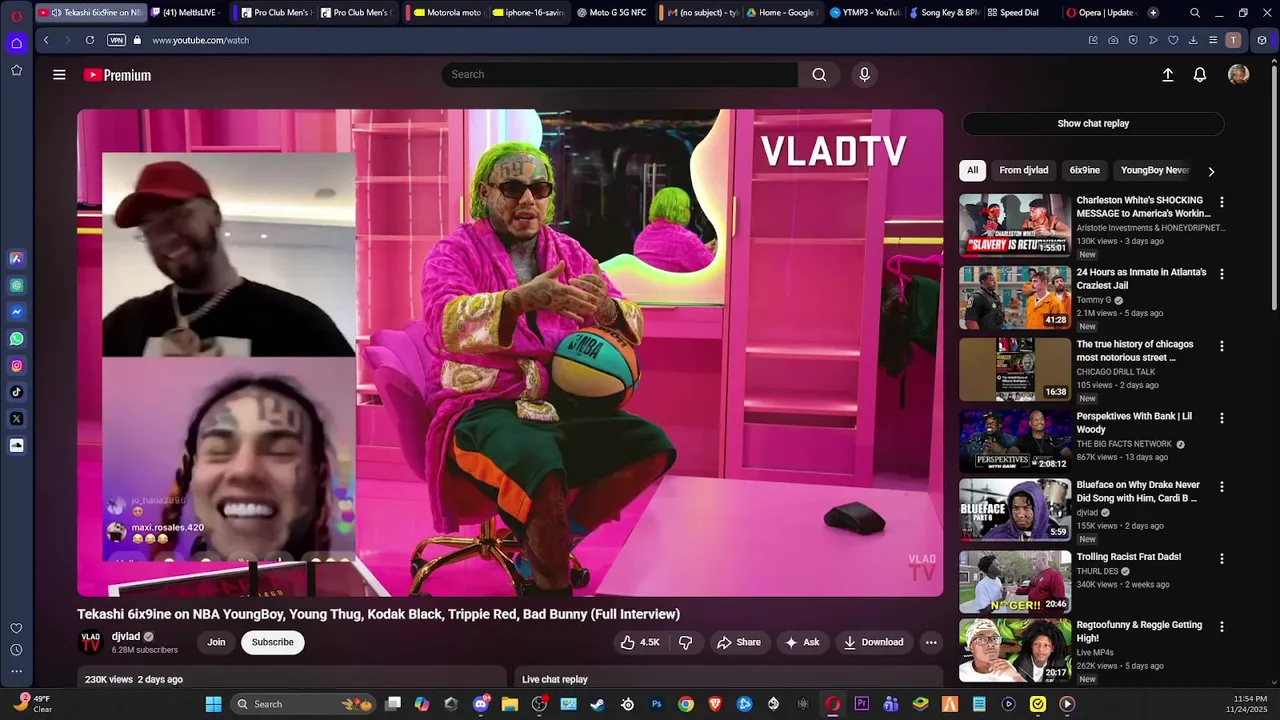Go to the YouTube Premium home logo
This screenshot has height=720, width=1280.
(x=117, y=75)
